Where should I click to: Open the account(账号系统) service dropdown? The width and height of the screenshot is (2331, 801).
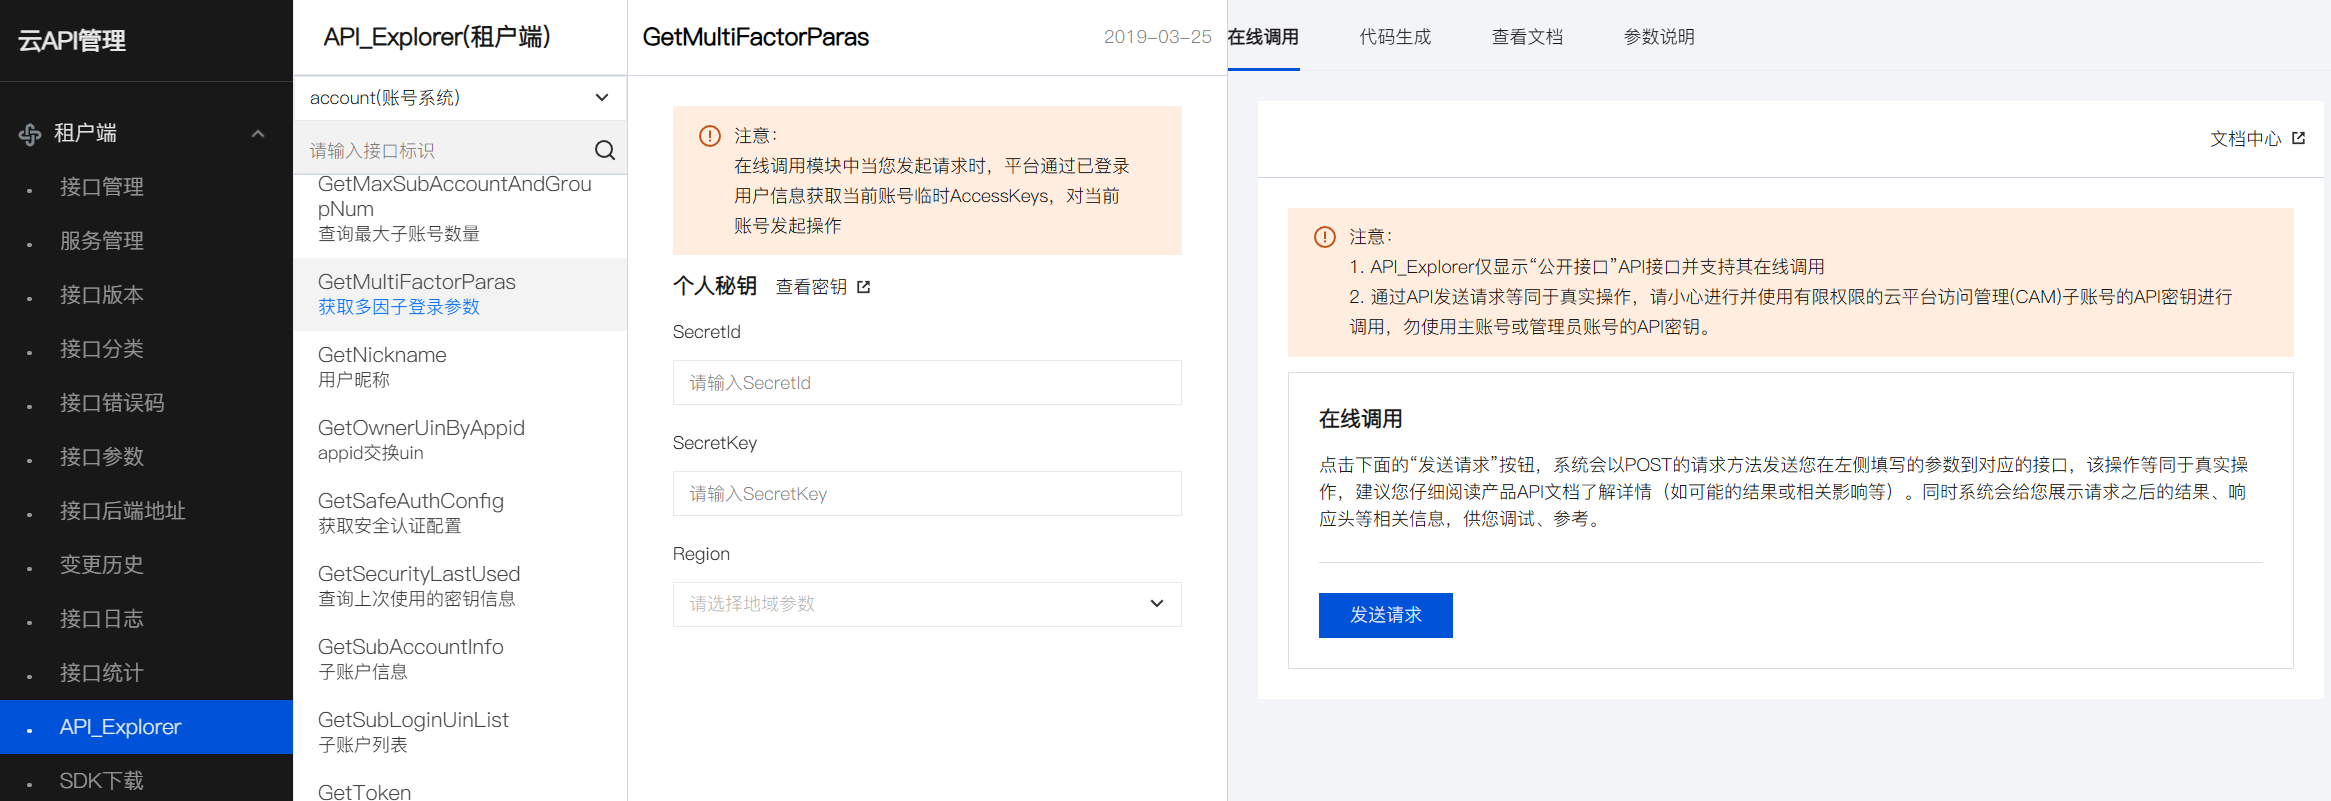460,98
